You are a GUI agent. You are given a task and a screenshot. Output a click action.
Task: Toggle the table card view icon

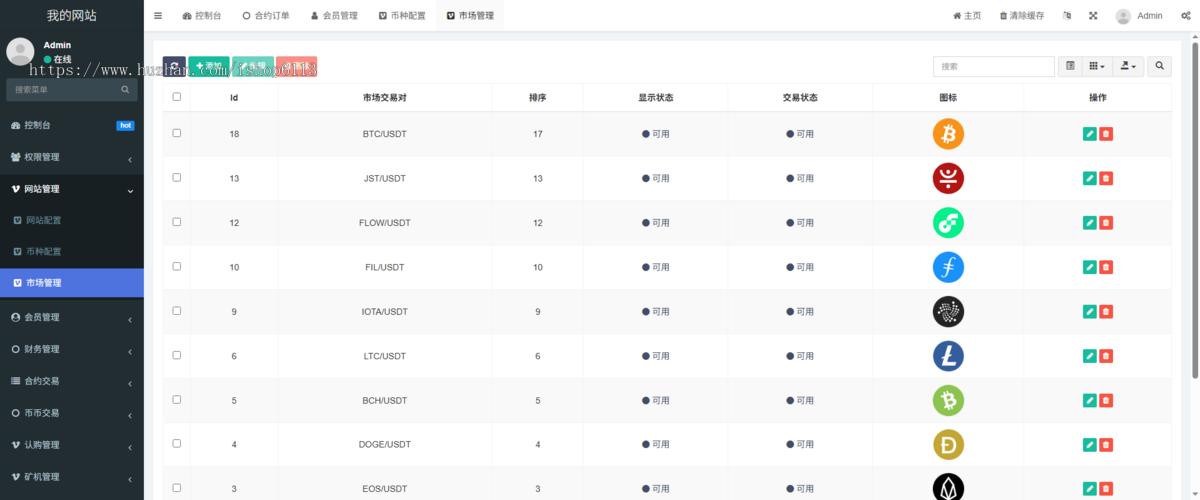click(x=1070, y=66)
